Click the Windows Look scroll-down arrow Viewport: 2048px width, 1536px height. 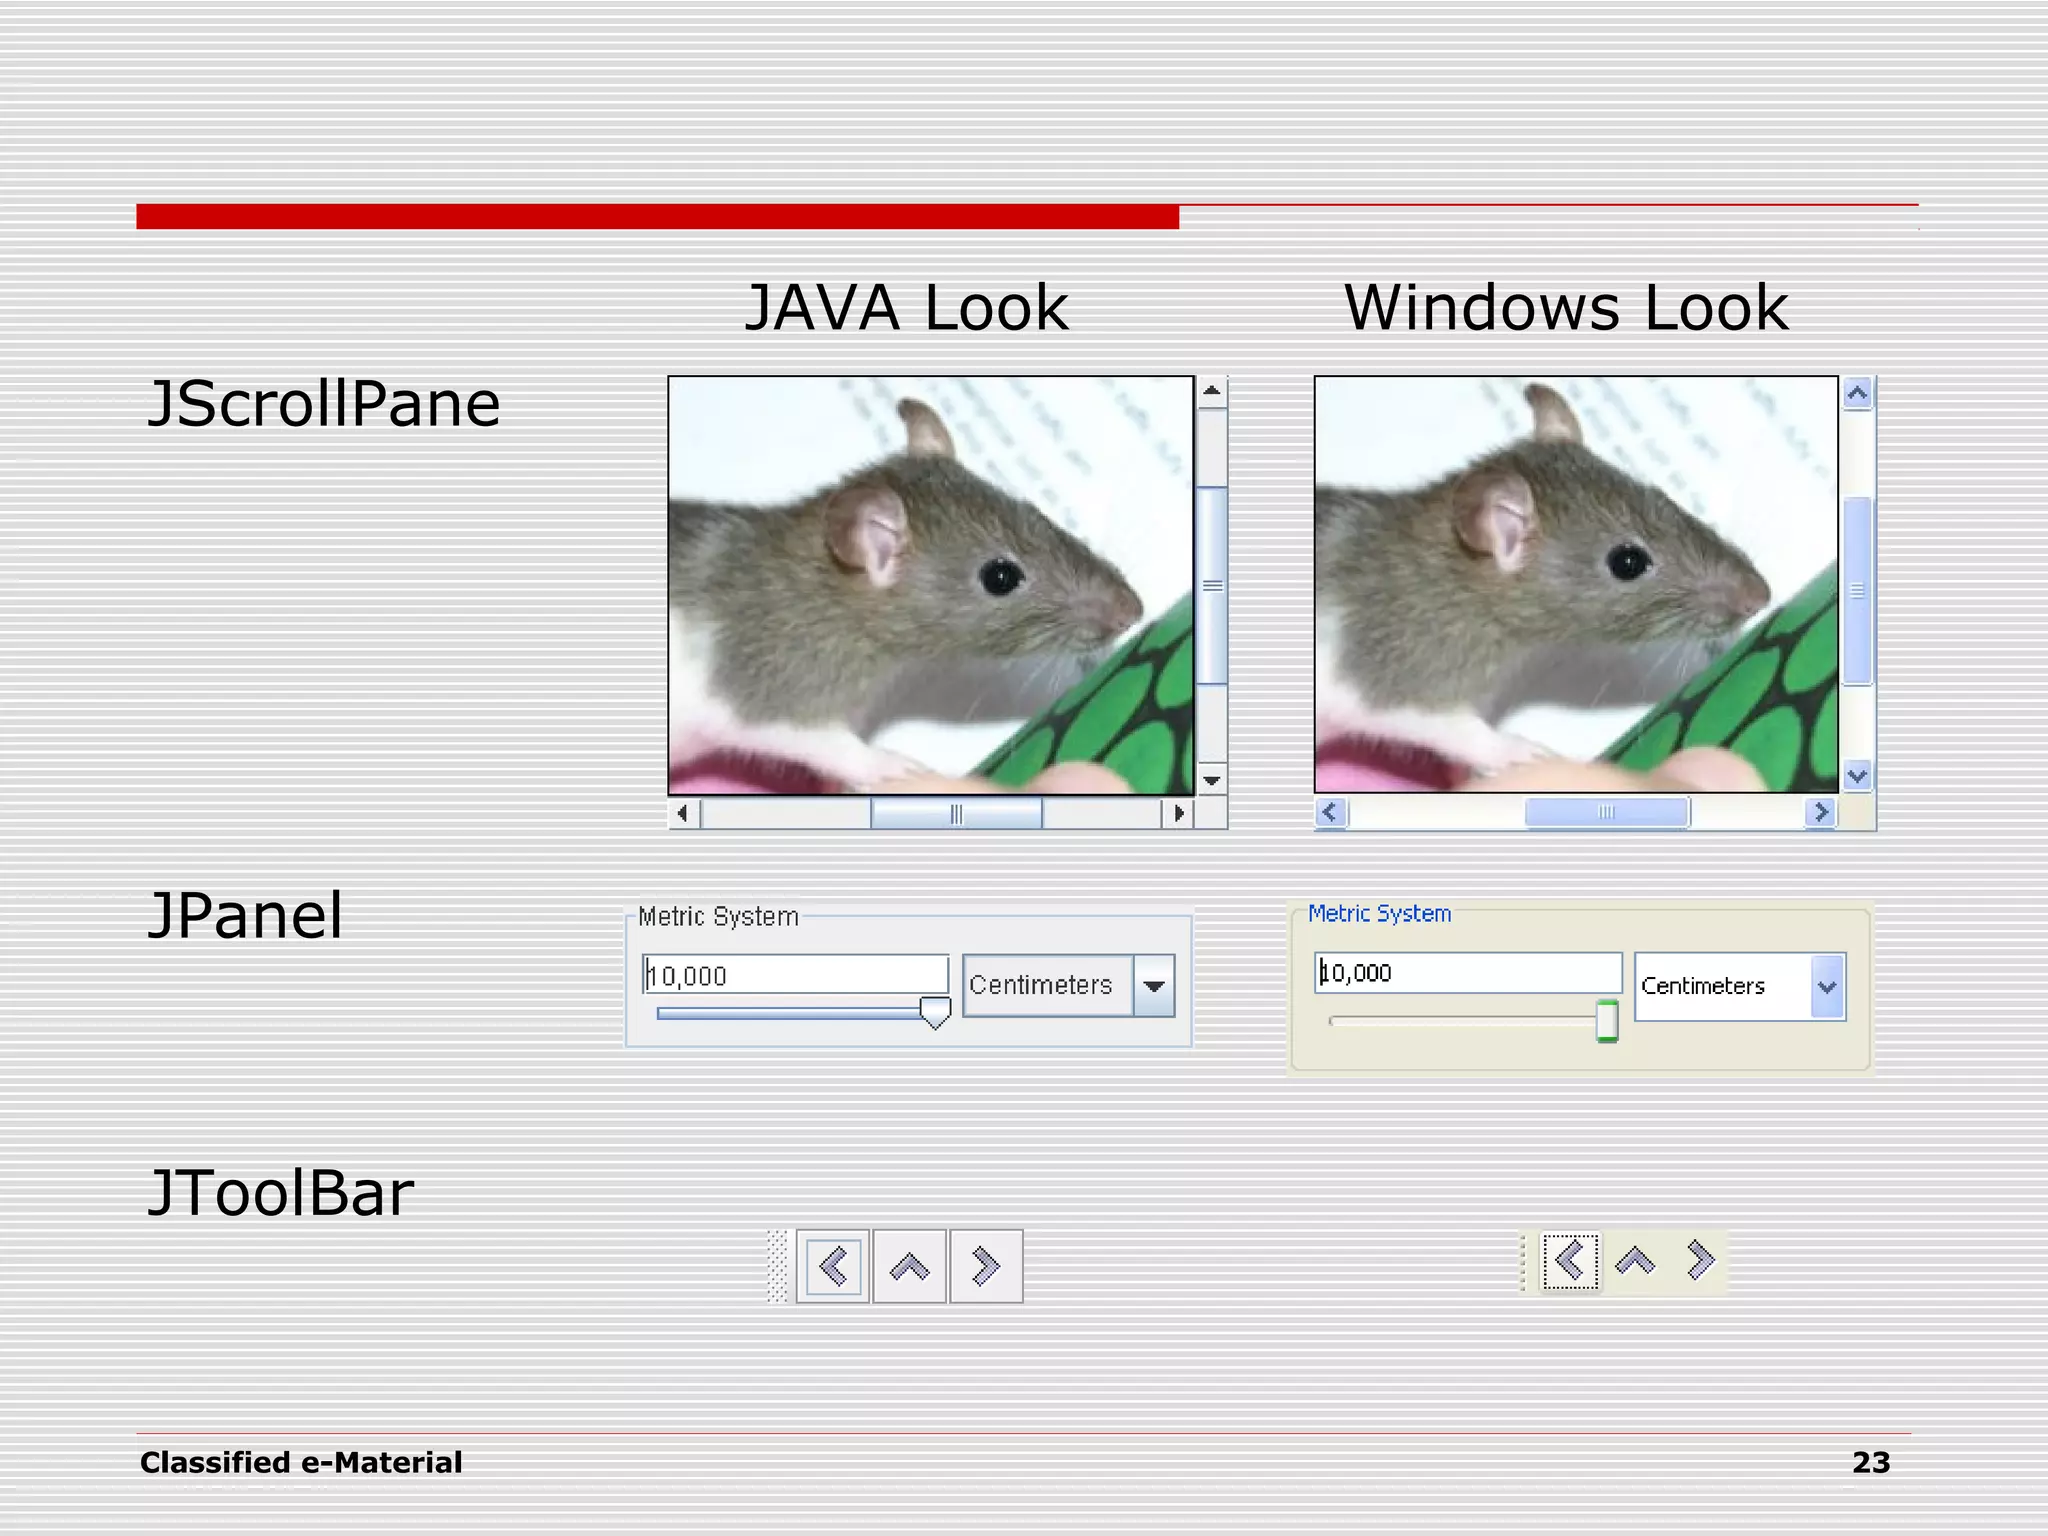point(1858,776)
